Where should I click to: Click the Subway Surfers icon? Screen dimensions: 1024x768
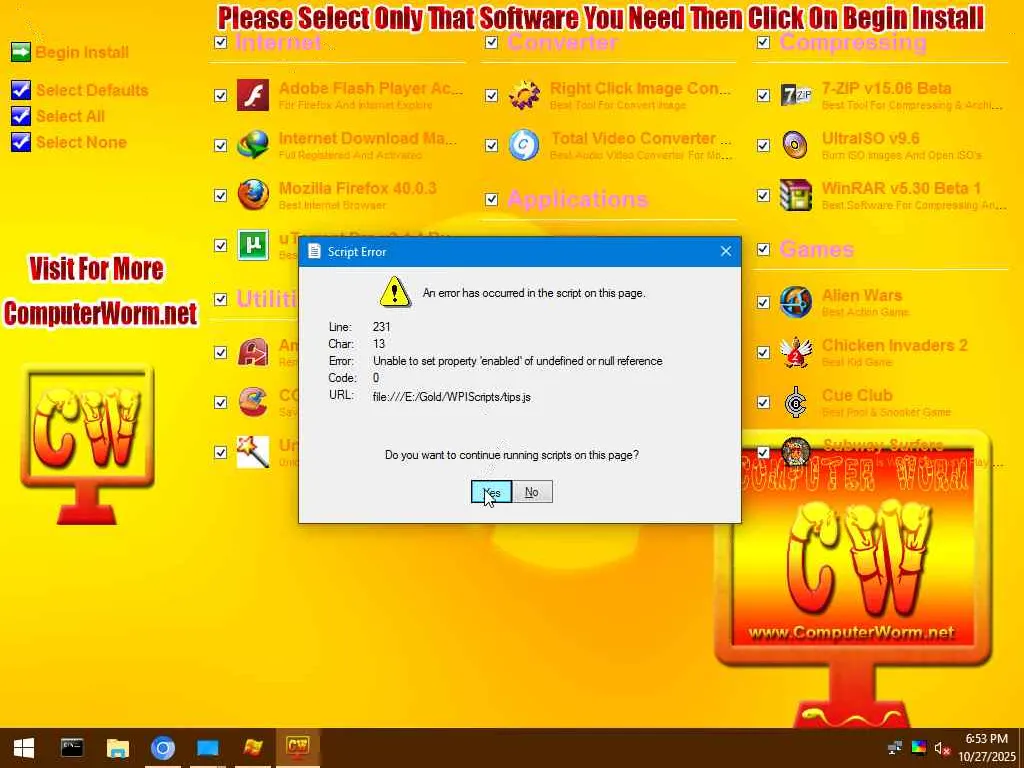[x=795, y=451]
